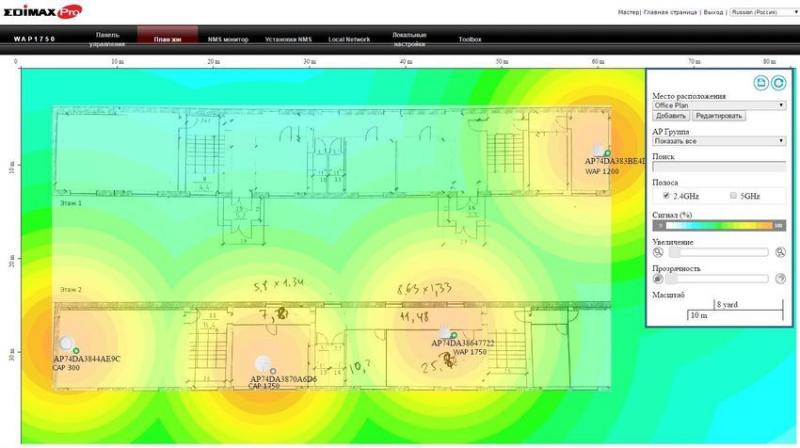Select the WAP 1750 access point marker

click(x=444, y=333)
